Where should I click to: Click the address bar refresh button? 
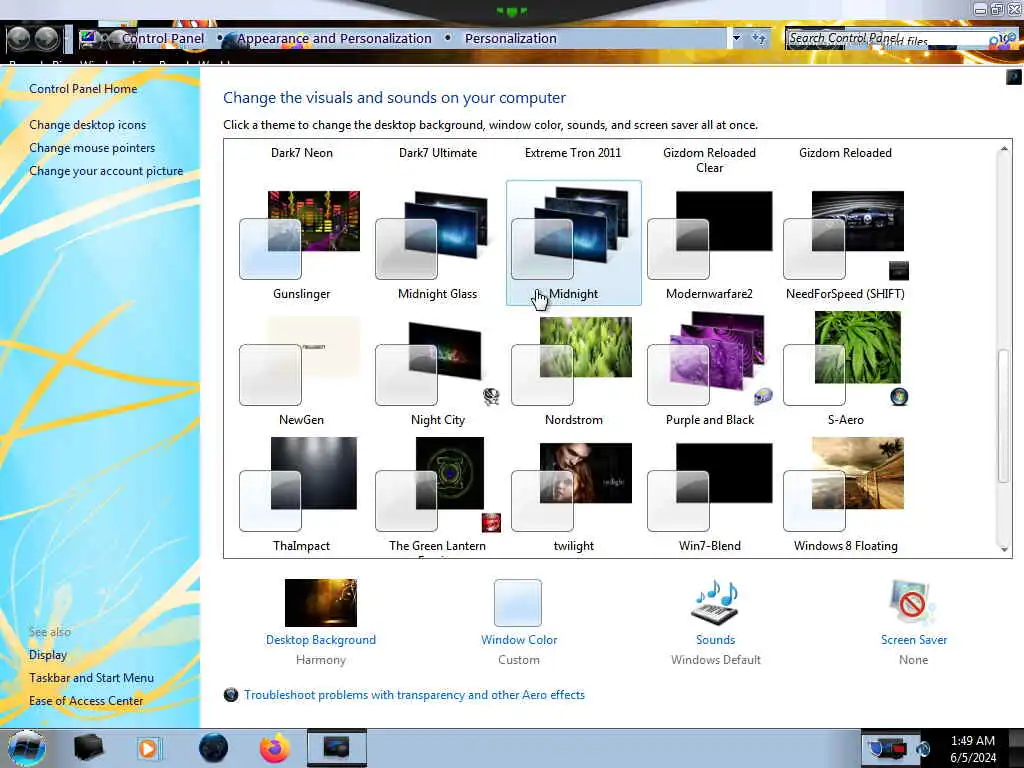point(759,39)
